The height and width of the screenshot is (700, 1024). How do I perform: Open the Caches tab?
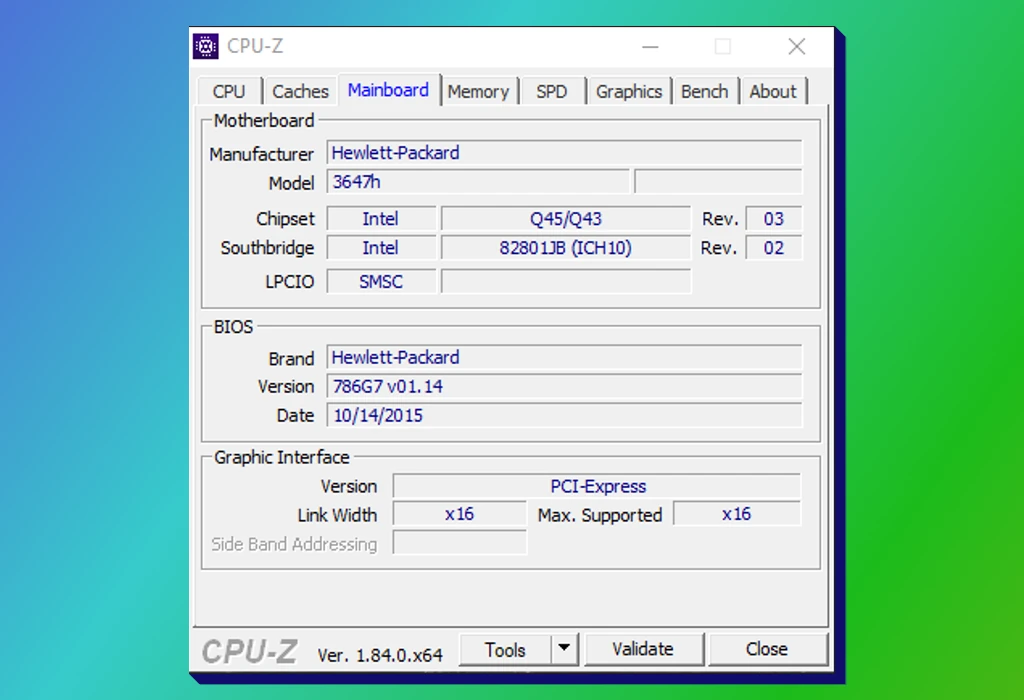300,91
